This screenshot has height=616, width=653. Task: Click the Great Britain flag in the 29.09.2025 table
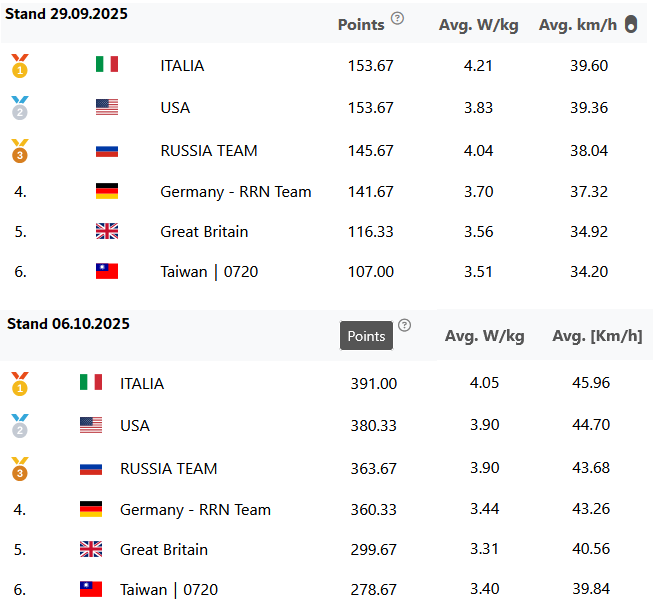click(107, 232)
